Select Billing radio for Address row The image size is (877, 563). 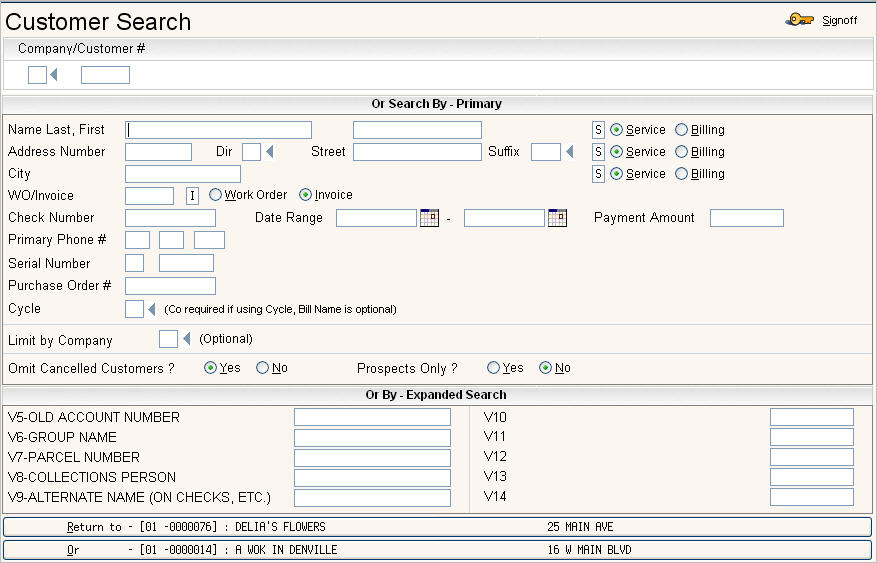pos(681,152)
